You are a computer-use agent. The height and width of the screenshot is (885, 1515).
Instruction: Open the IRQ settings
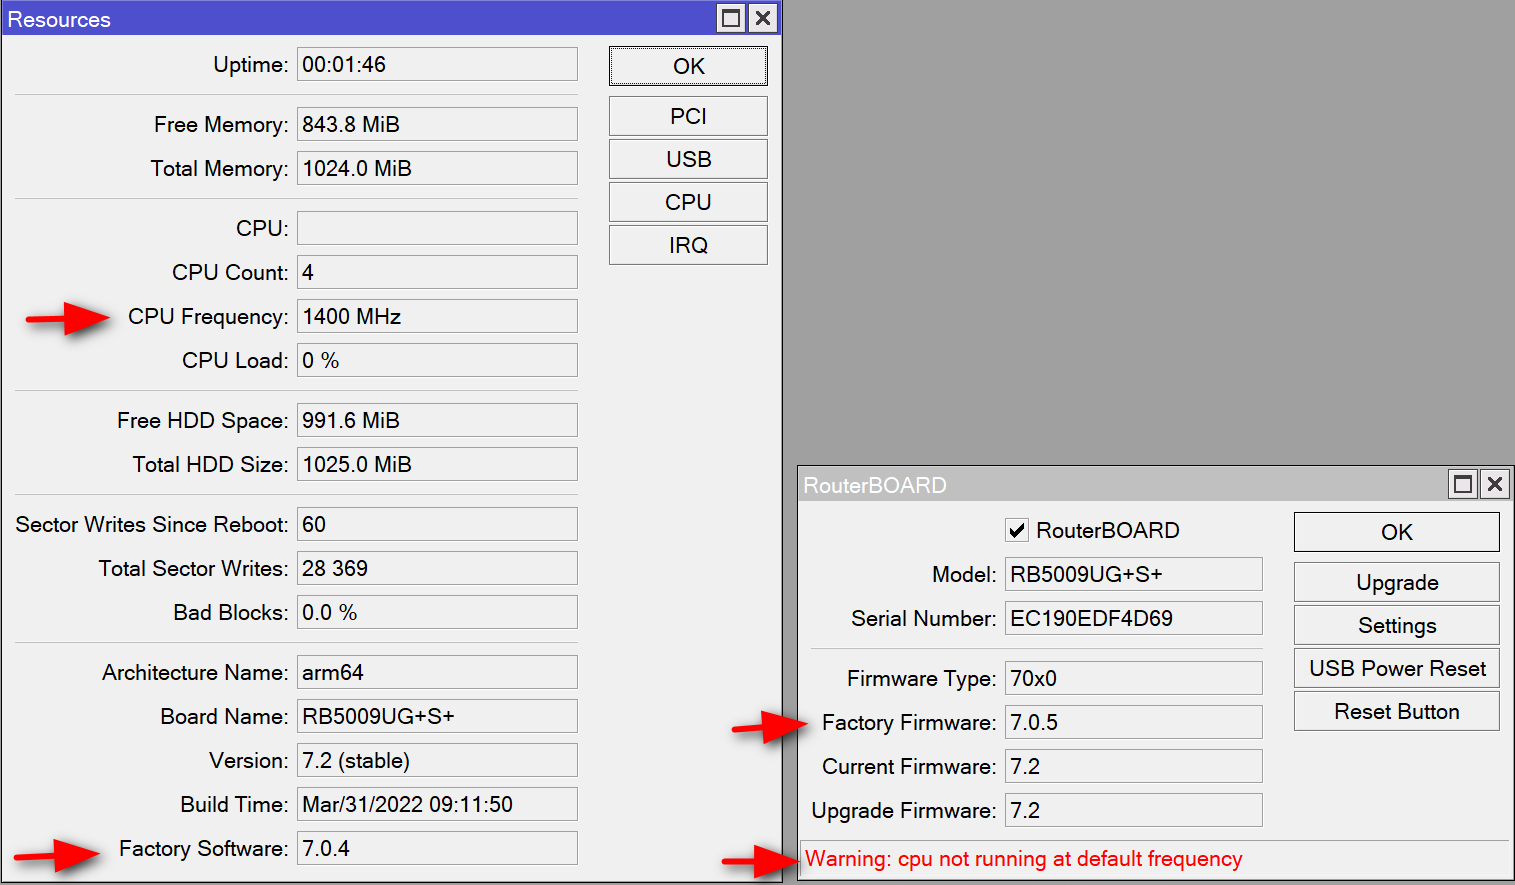(x=688, y=245)
